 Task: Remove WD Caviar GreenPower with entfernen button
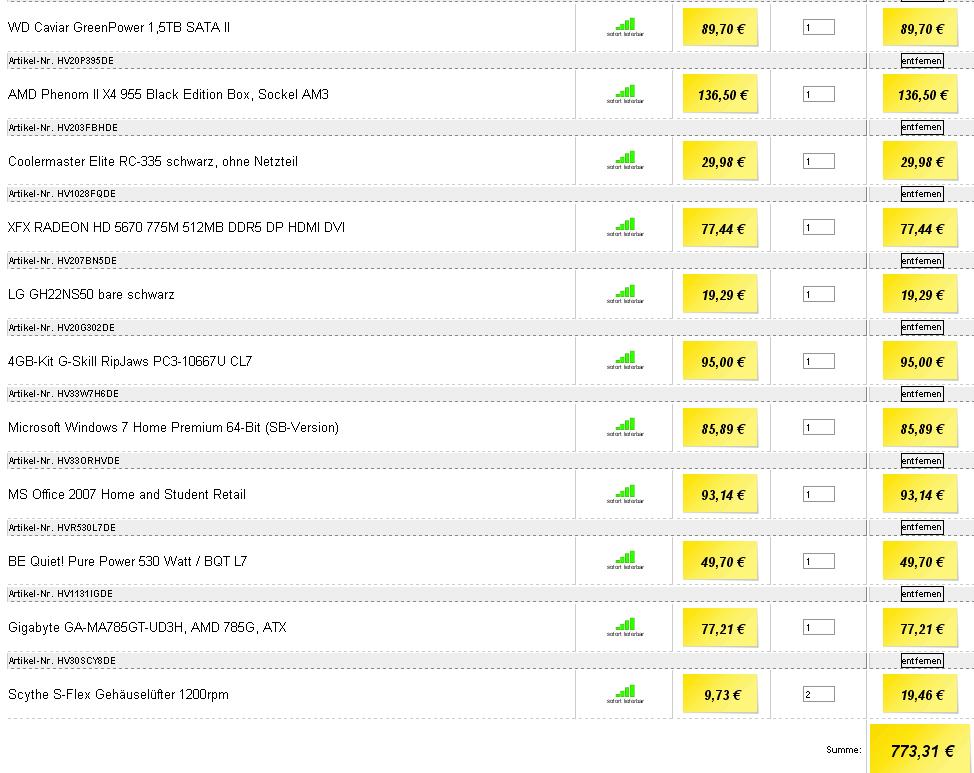(922, 60)
